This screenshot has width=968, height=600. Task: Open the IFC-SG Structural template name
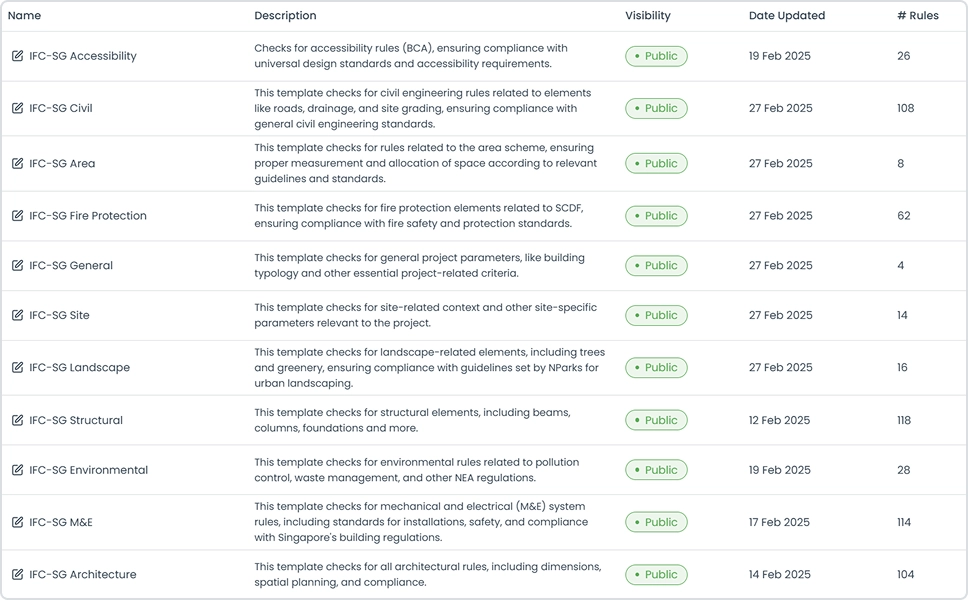(76, 420)
